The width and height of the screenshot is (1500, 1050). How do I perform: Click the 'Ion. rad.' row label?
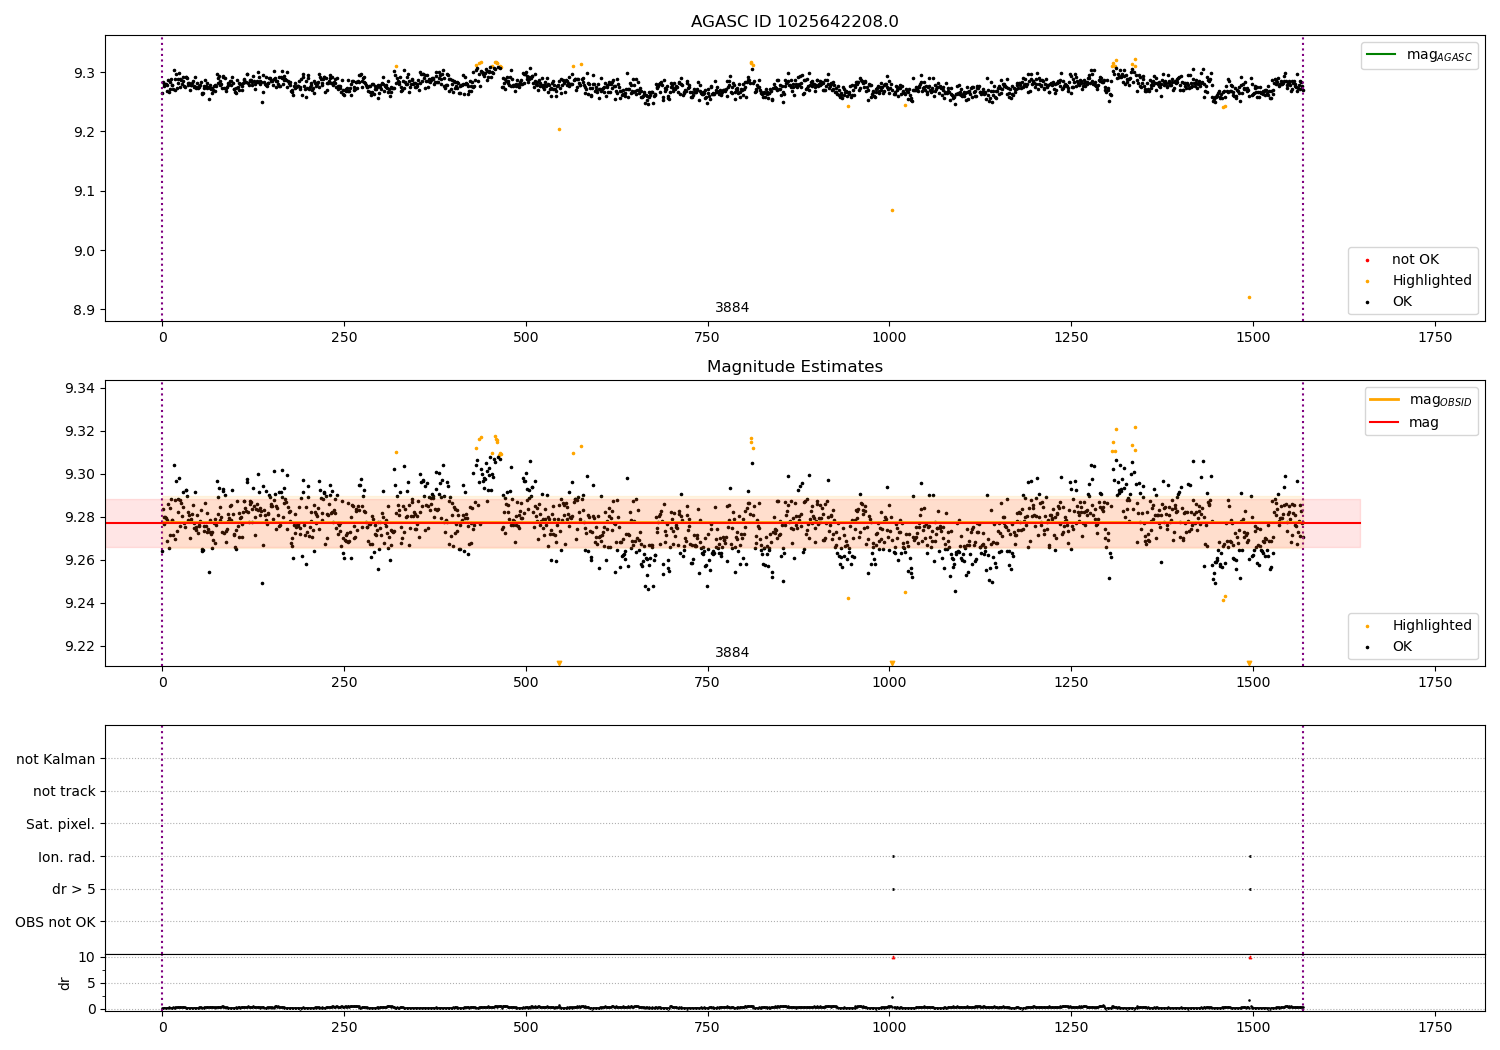(x=67, y=857)
